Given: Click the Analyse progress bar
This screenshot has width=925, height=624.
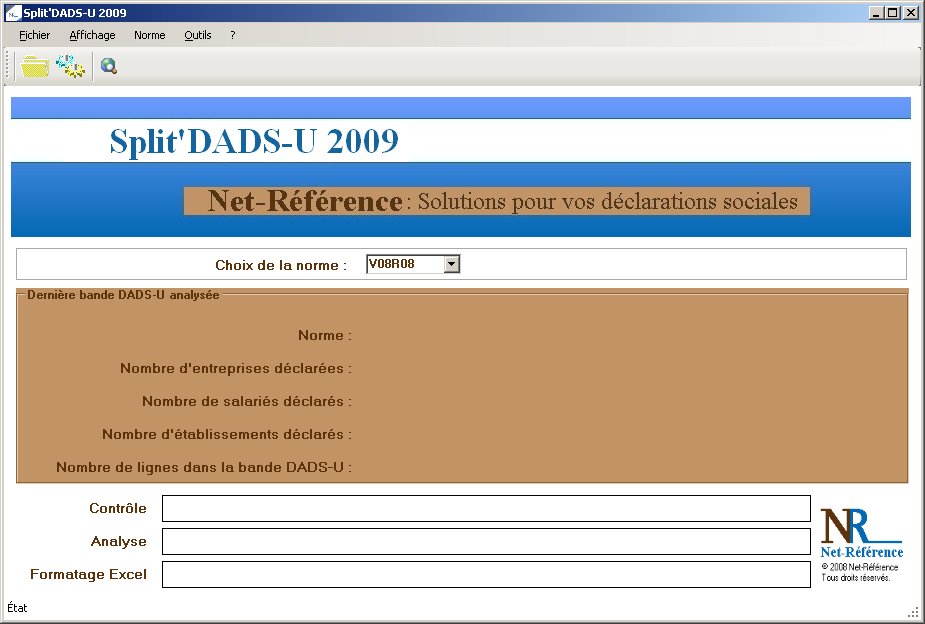Looking at the screenshot, I should pyautogui.click(x=486, y=541).
